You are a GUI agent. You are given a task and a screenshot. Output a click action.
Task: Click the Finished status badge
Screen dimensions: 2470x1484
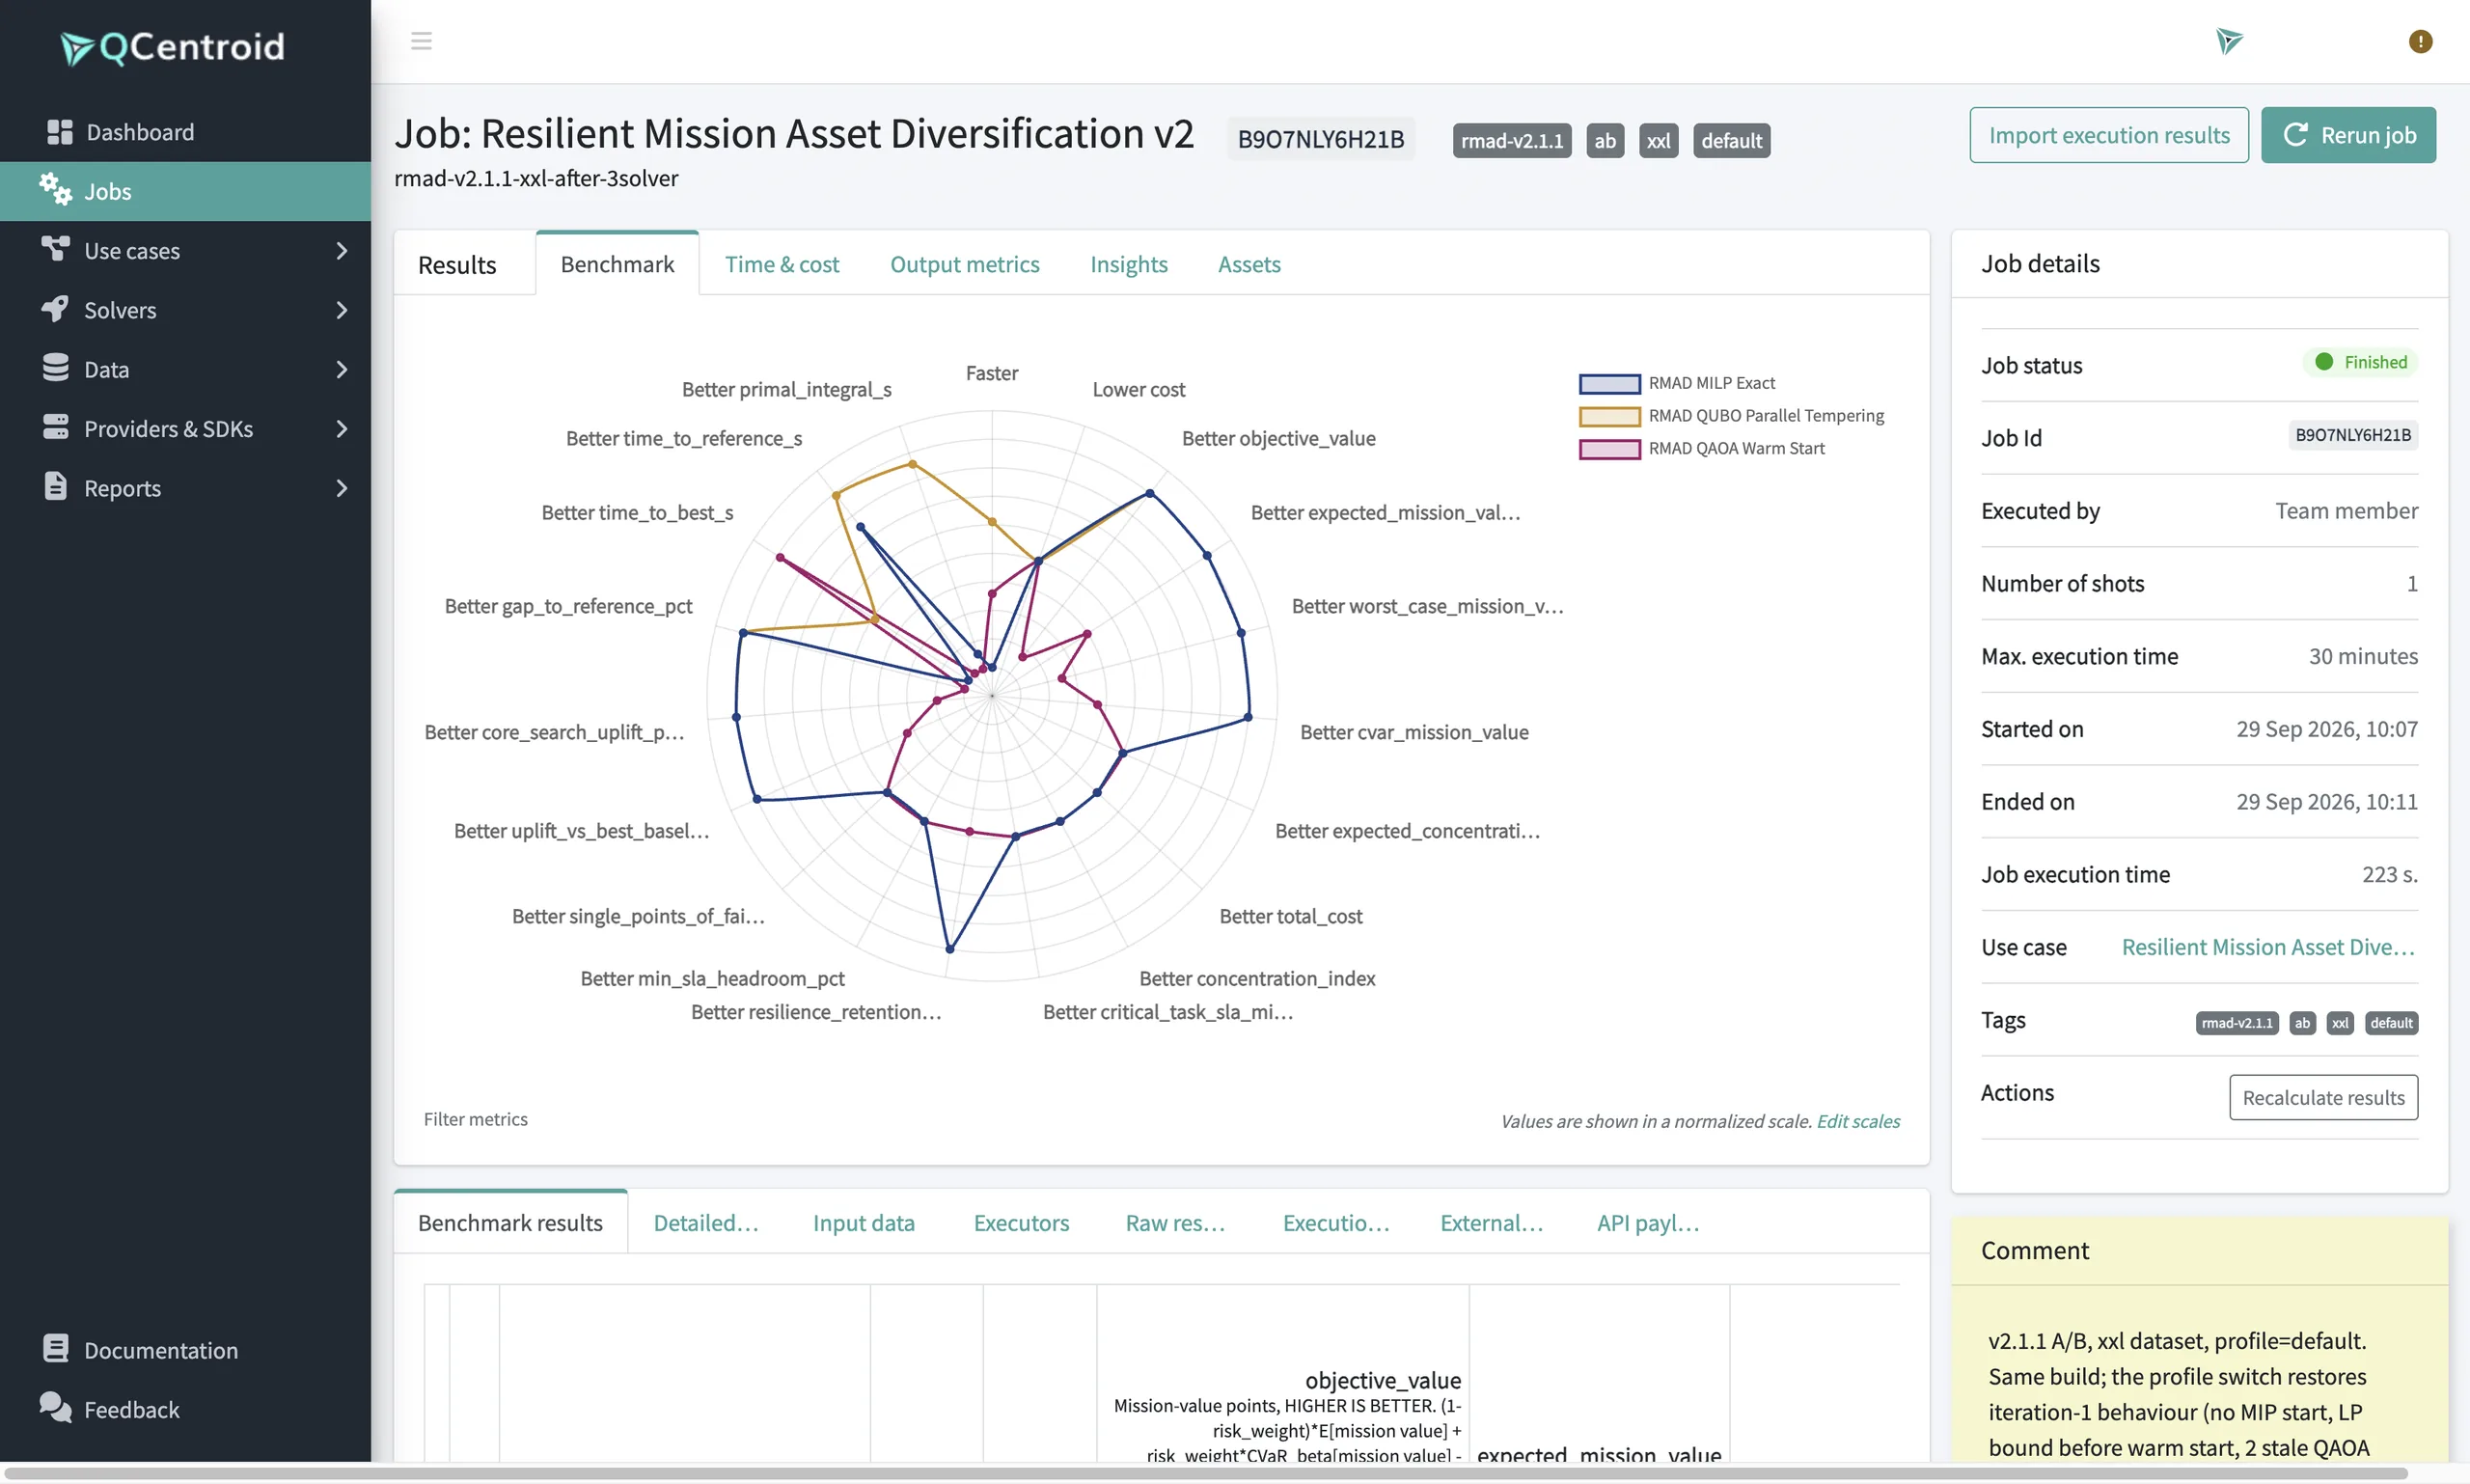click(x=2361, y=362)
